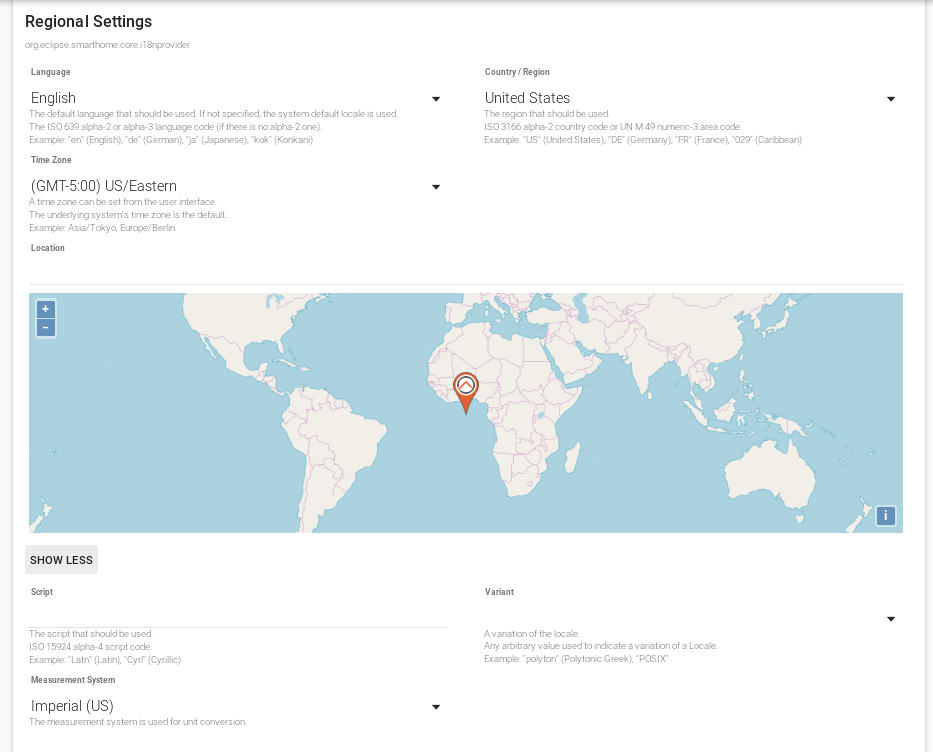
Task: Expand the empty Variant dropdown
Action: [690, 618]
